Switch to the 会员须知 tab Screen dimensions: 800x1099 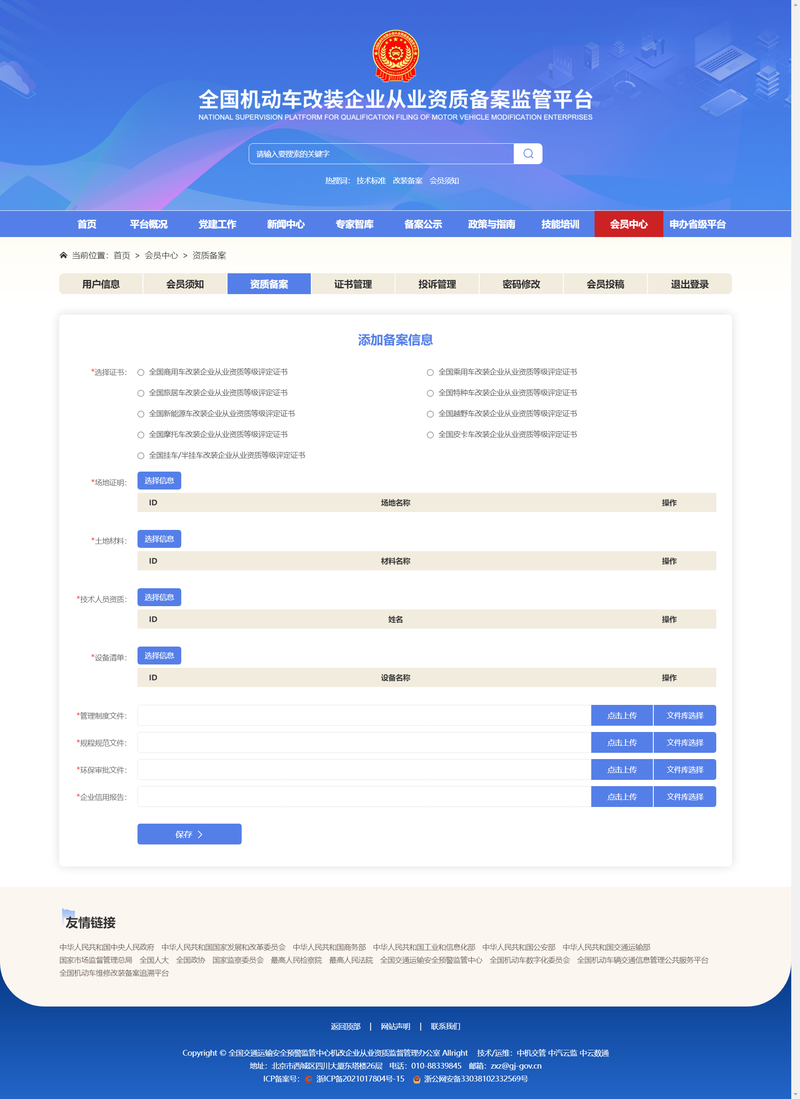[x=185, y=284]
